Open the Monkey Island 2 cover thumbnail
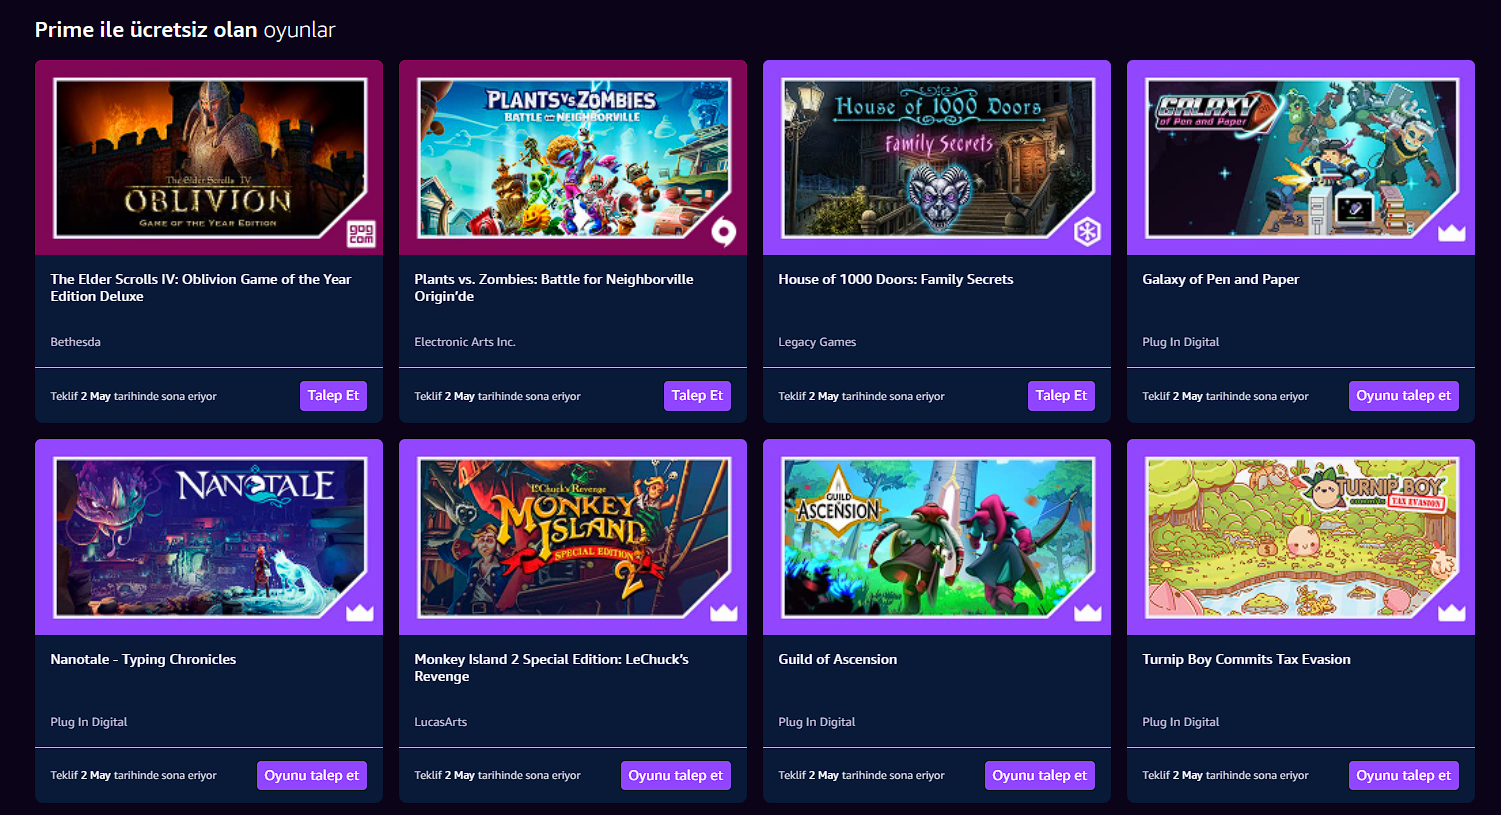This screenshot has width=1501, height=815. (573, 537)
